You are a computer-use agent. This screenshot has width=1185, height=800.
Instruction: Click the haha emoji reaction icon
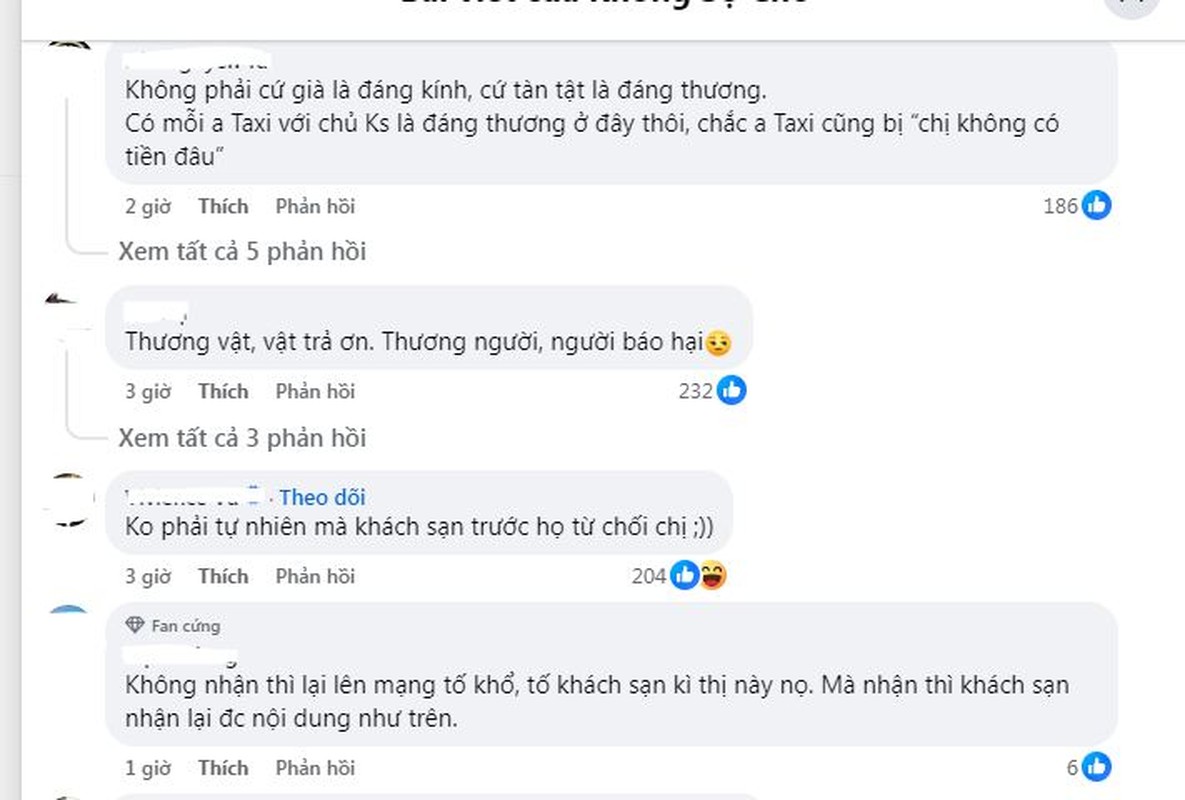tap(713, 576)
